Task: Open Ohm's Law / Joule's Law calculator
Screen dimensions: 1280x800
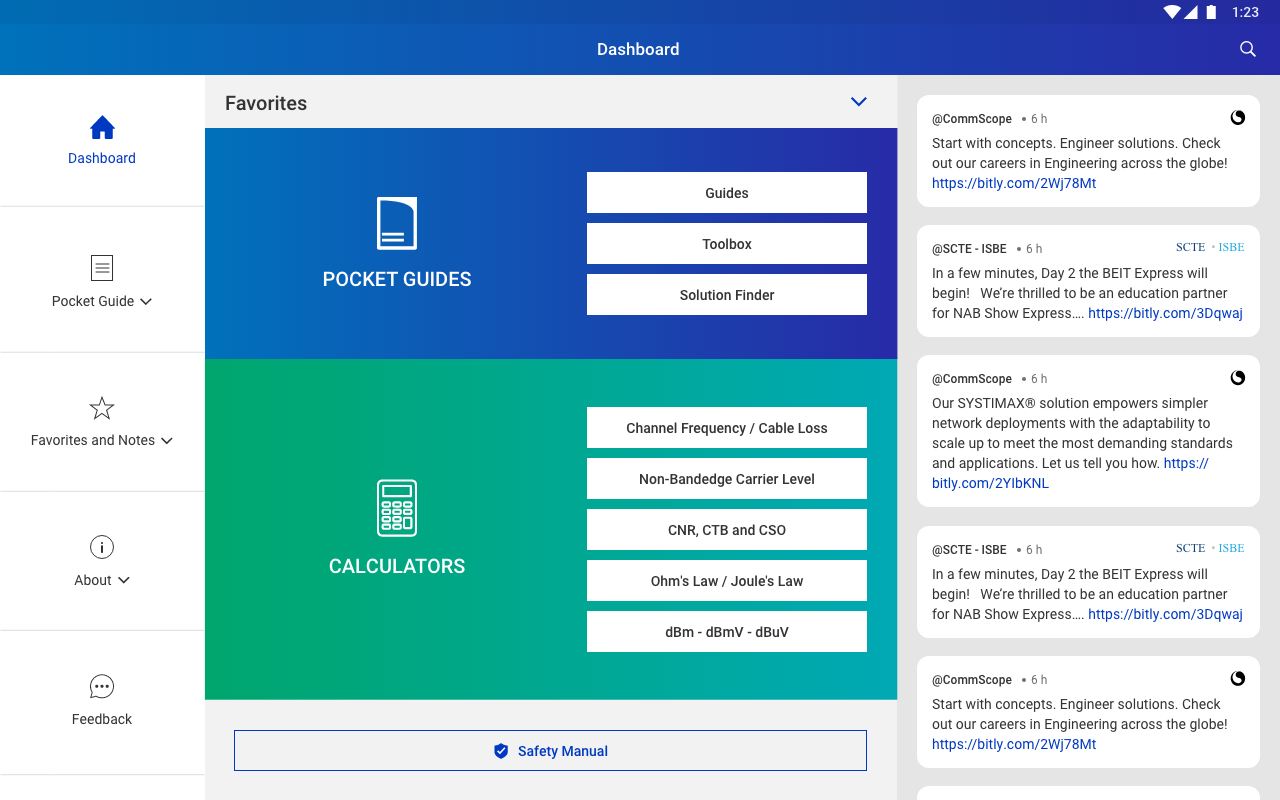Action: (727, 581)
